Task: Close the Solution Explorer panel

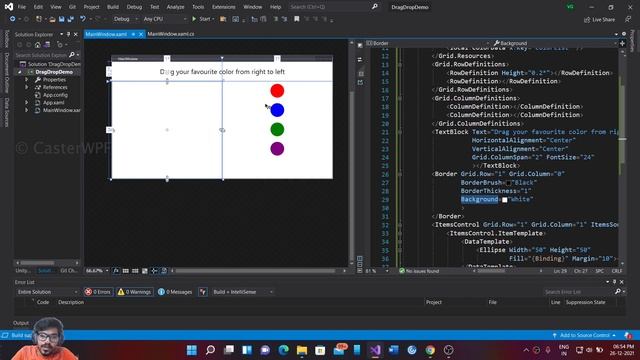Action: (x=76, y=34)
